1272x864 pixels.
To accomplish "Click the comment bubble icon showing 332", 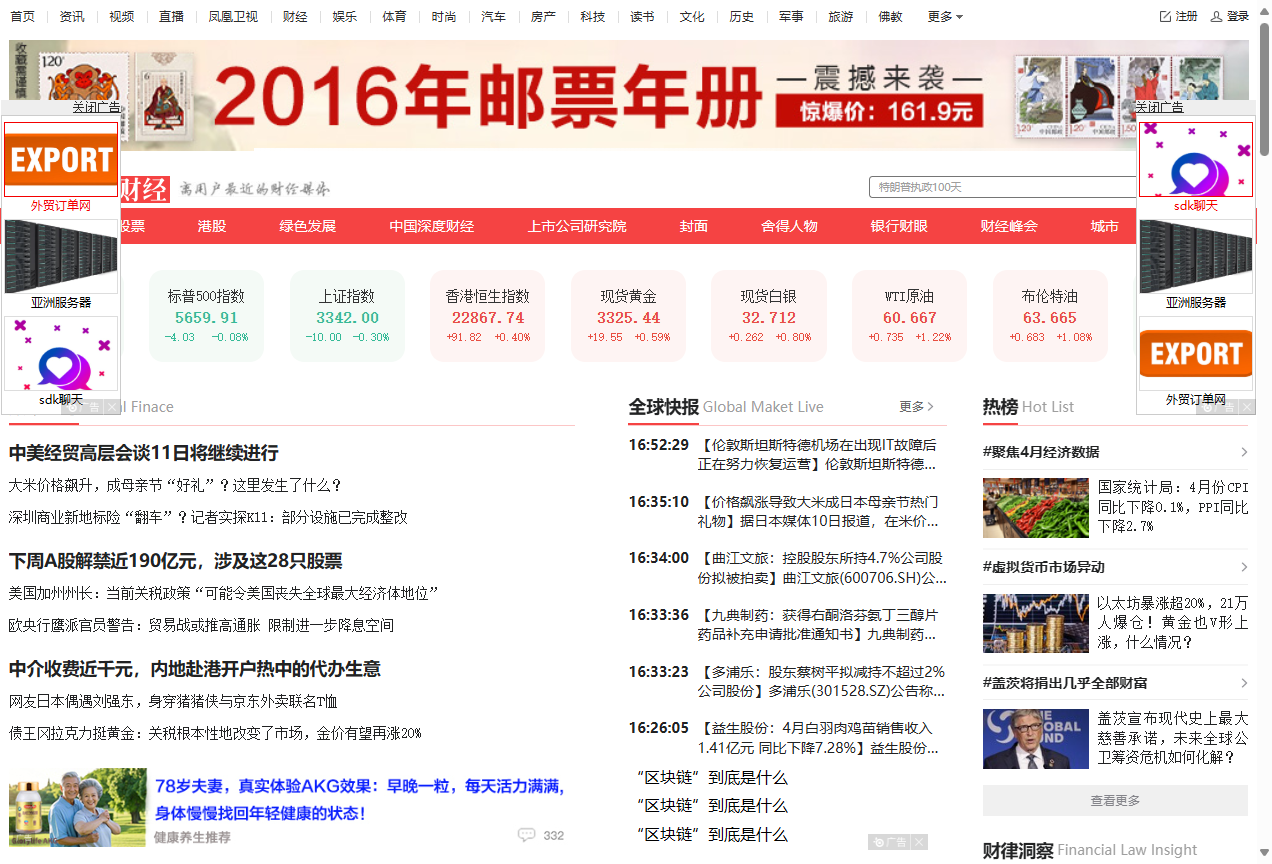I will coord(527,835).
